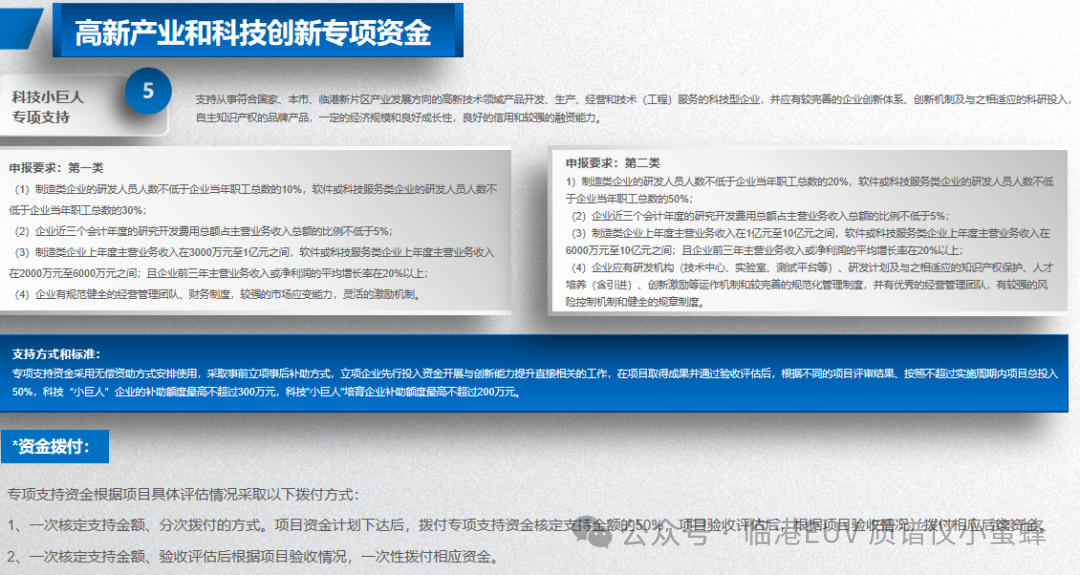Select payout option 2 on one-time payment

252,556
